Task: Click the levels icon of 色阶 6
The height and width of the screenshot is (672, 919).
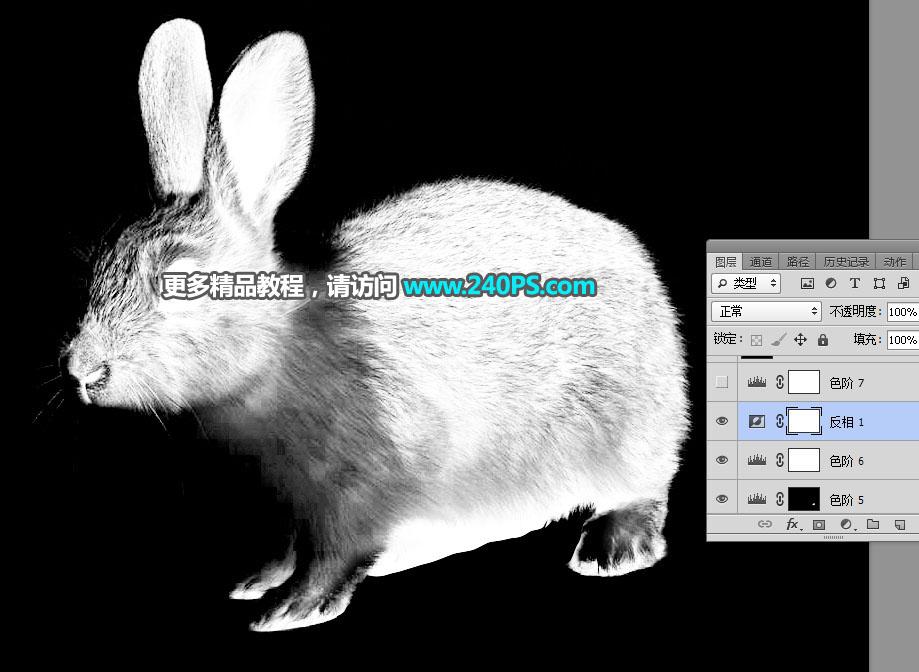Action: [757, 460]
